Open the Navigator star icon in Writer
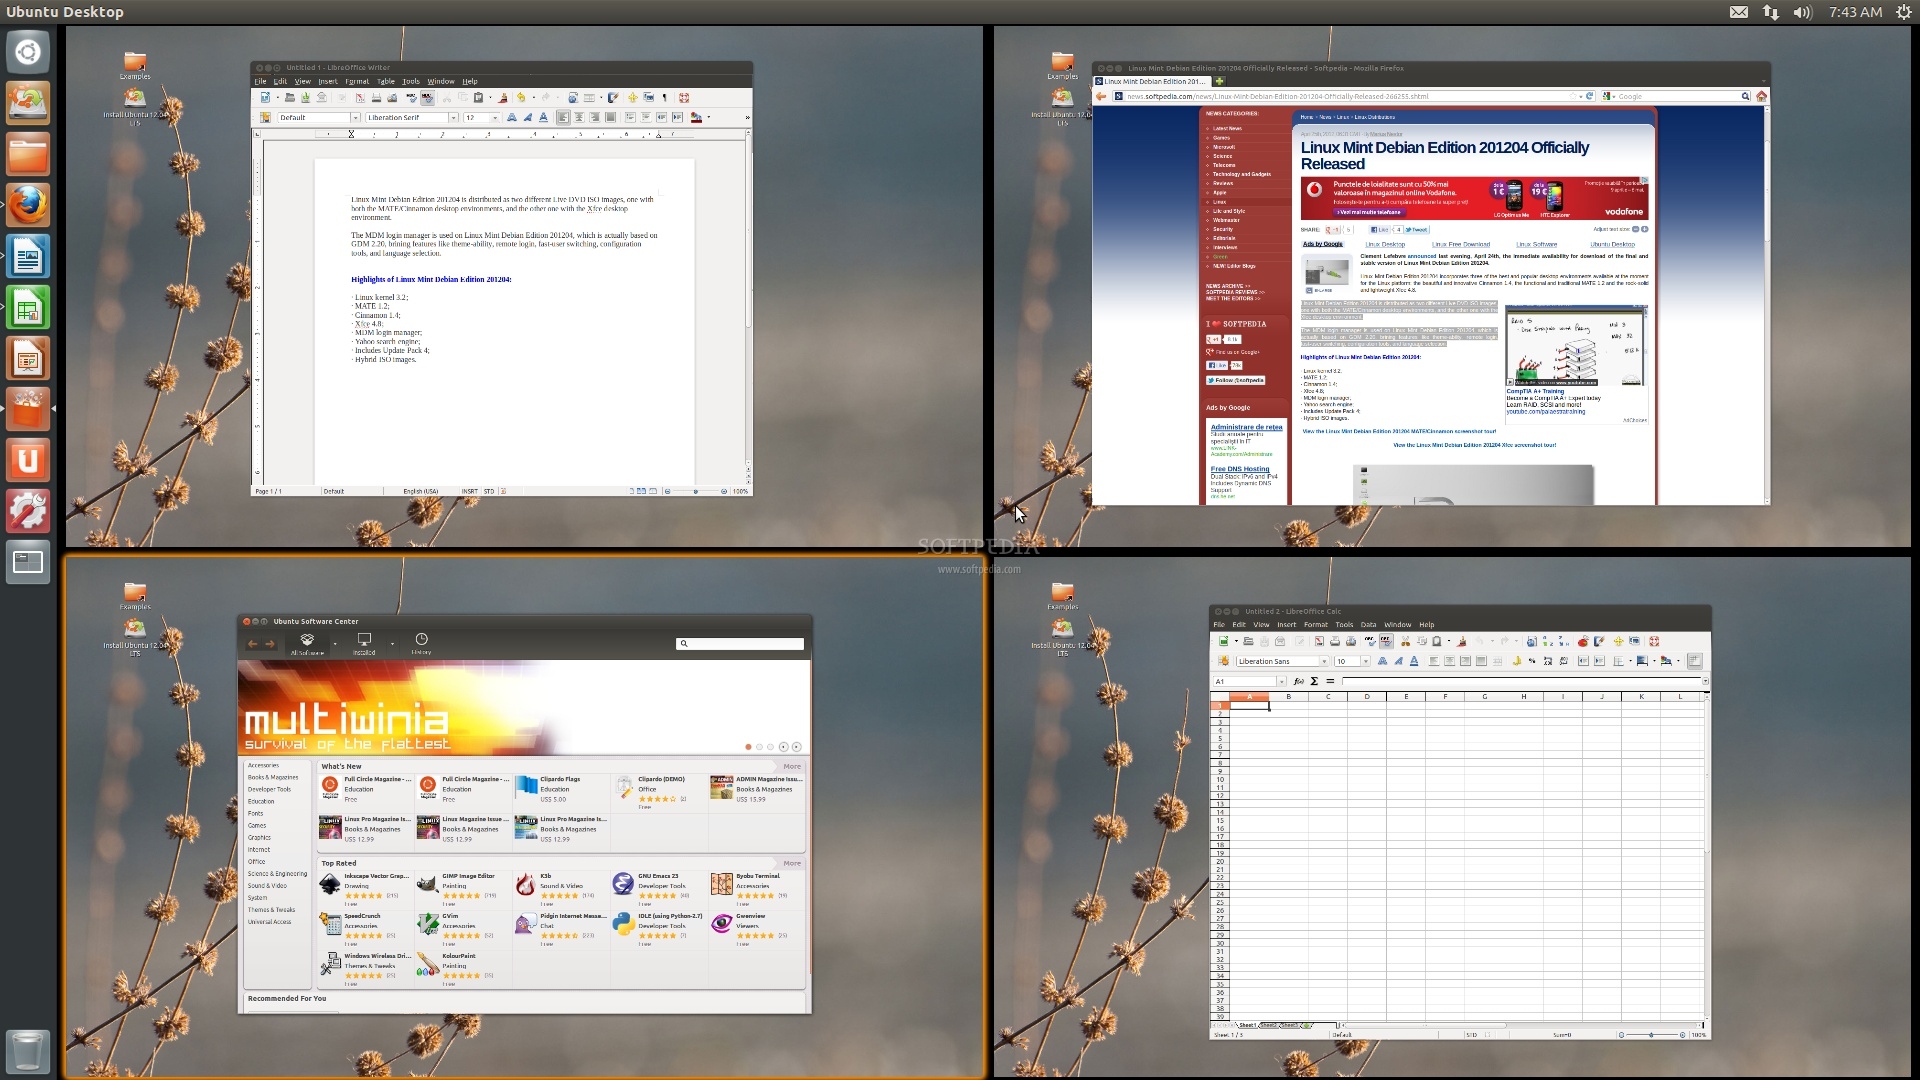1920x1080 pixels. coord(632,98)
